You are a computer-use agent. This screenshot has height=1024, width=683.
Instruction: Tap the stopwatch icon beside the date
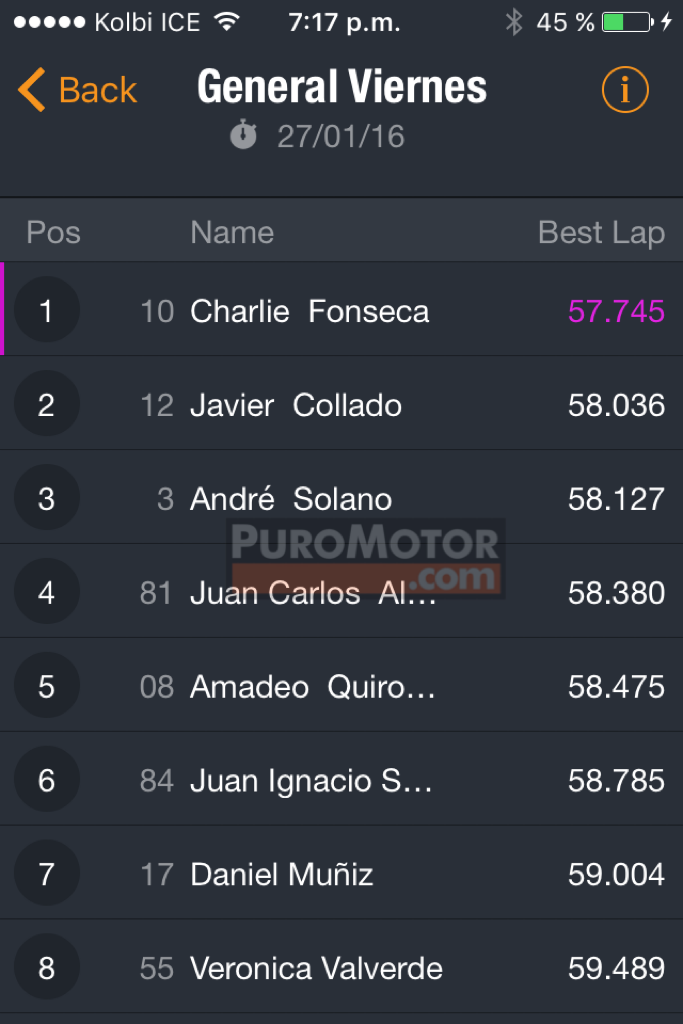(x=244, y=135)
